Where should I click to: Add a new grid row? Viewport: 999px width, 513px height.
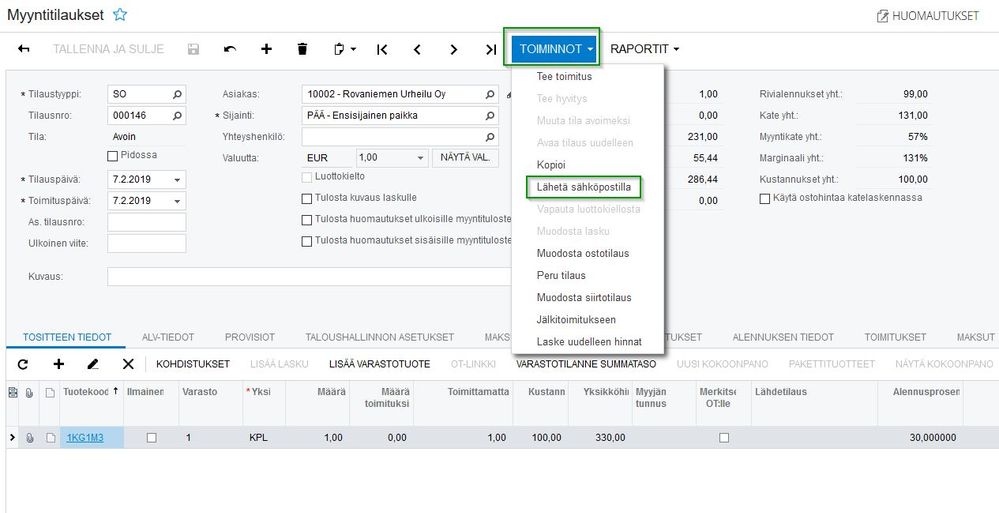[x=59, y=364]
